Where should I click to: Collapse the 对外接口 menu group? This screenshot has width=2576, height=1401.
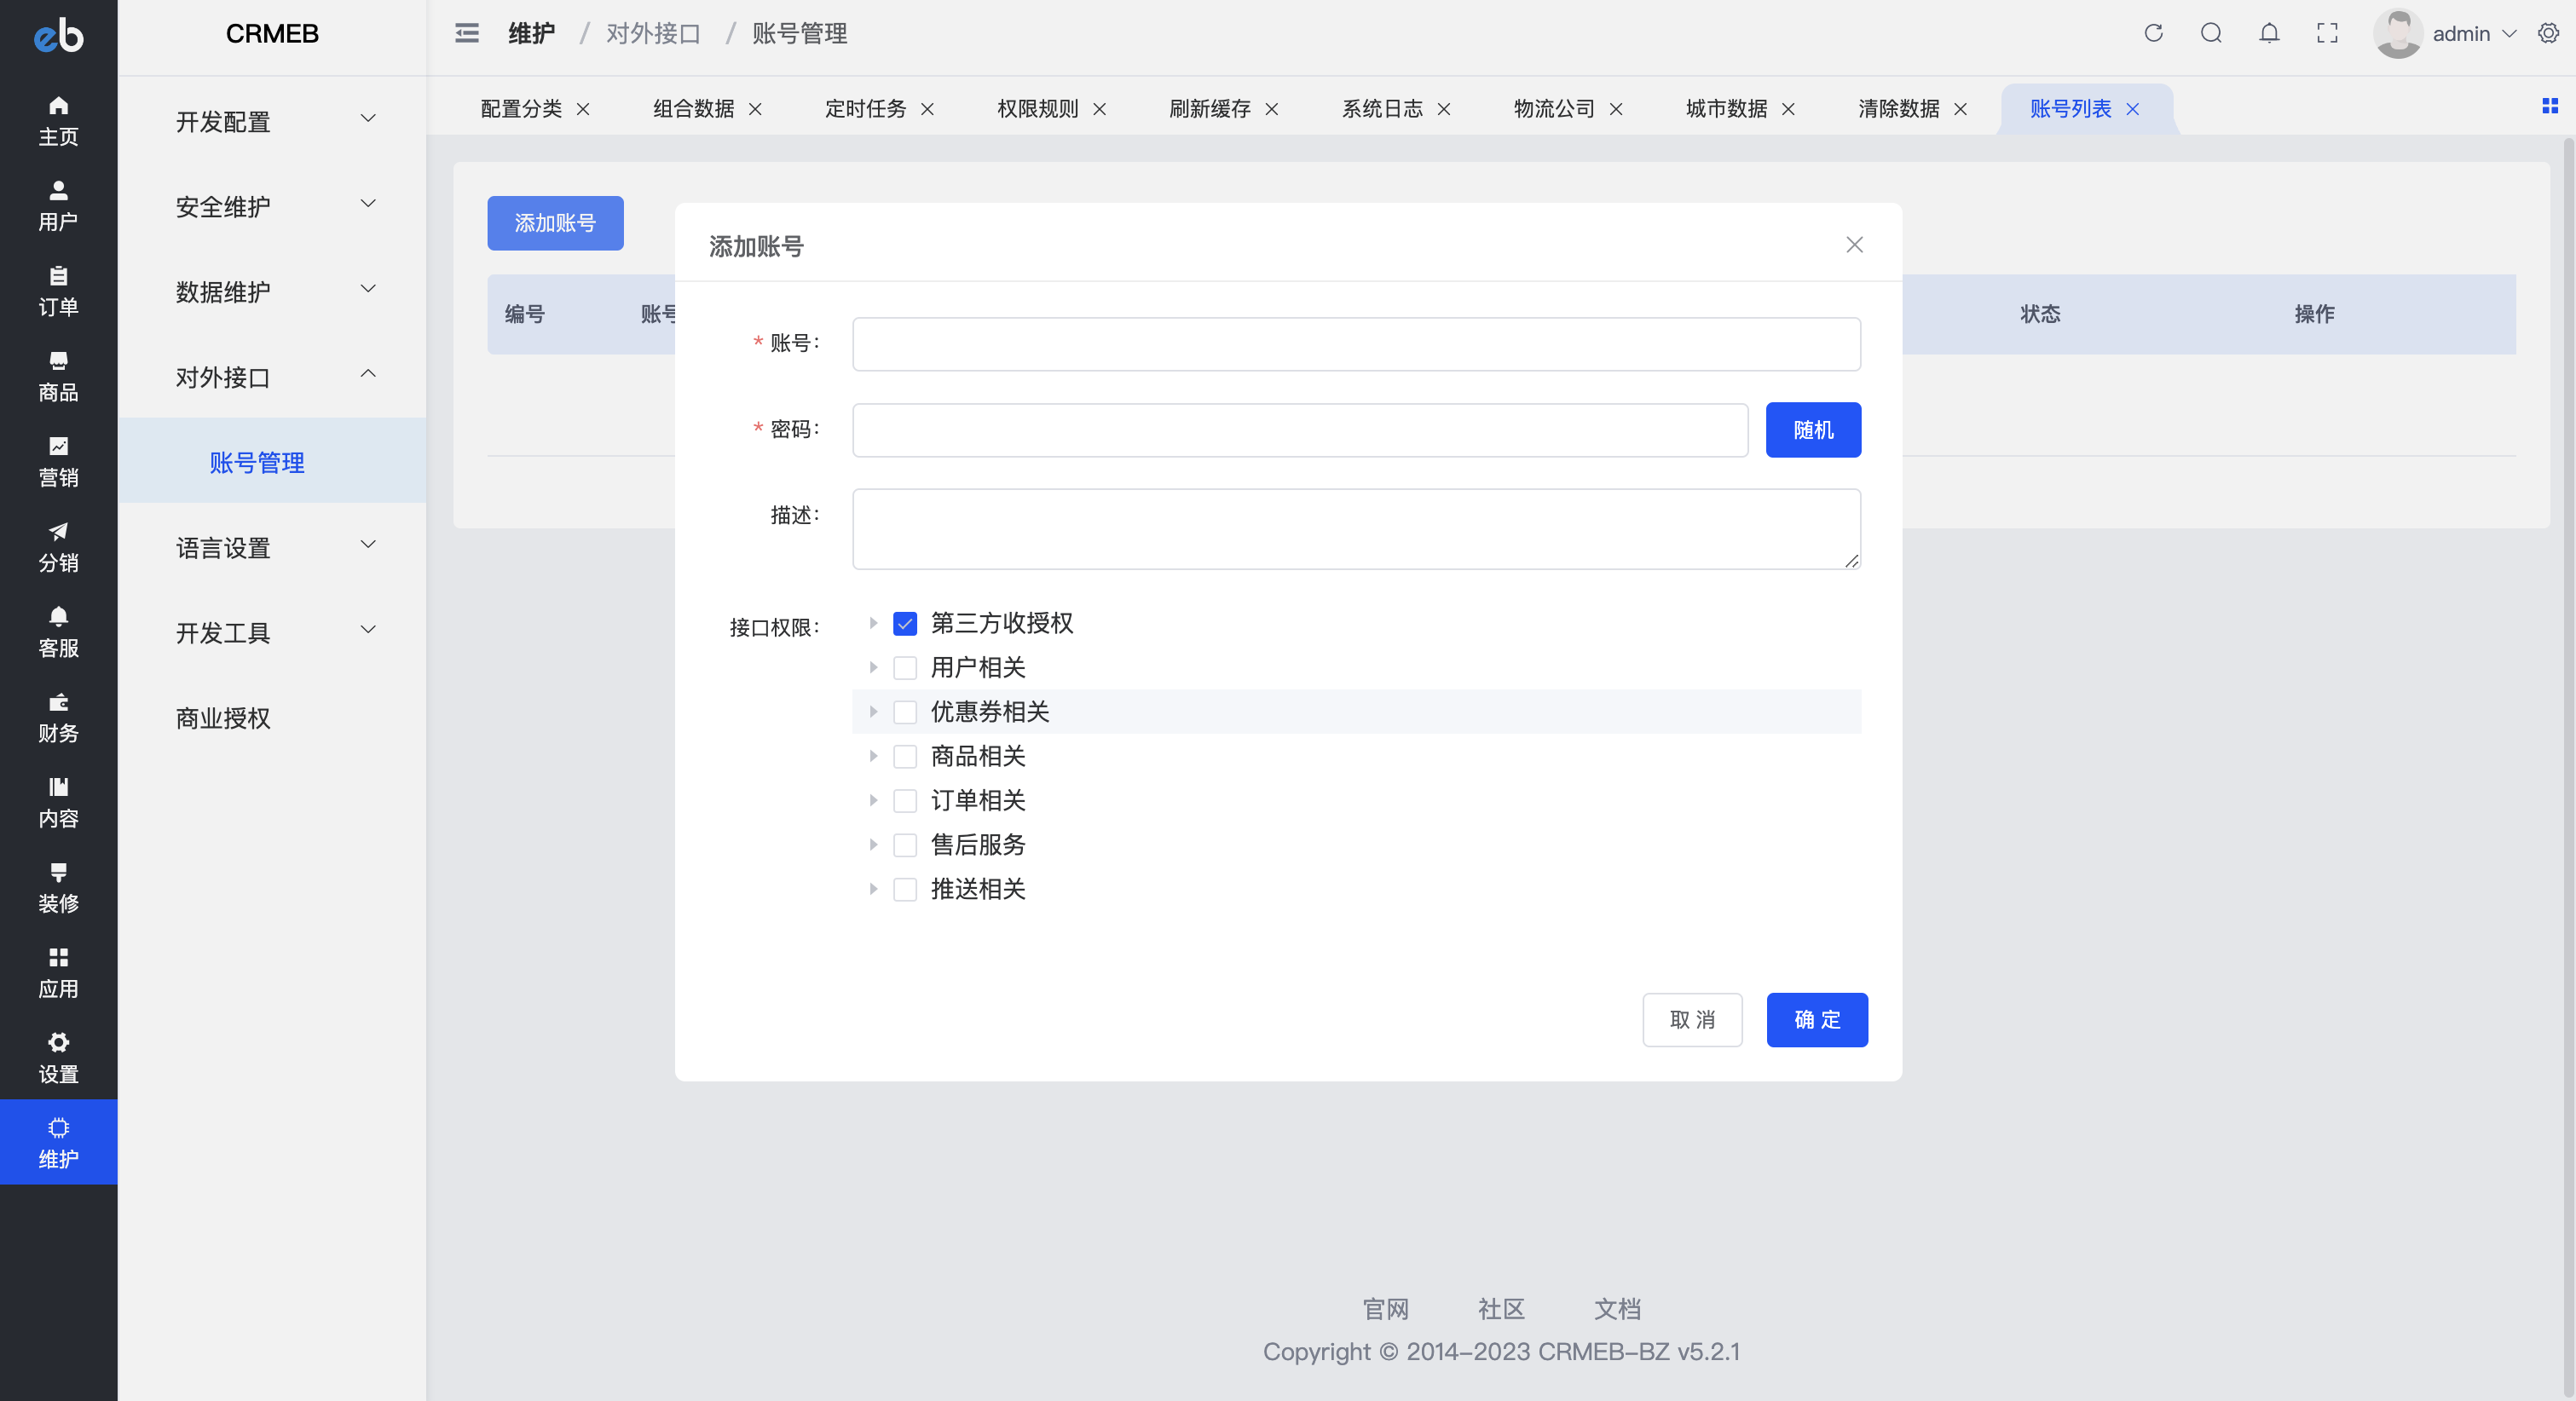[272, 377]
